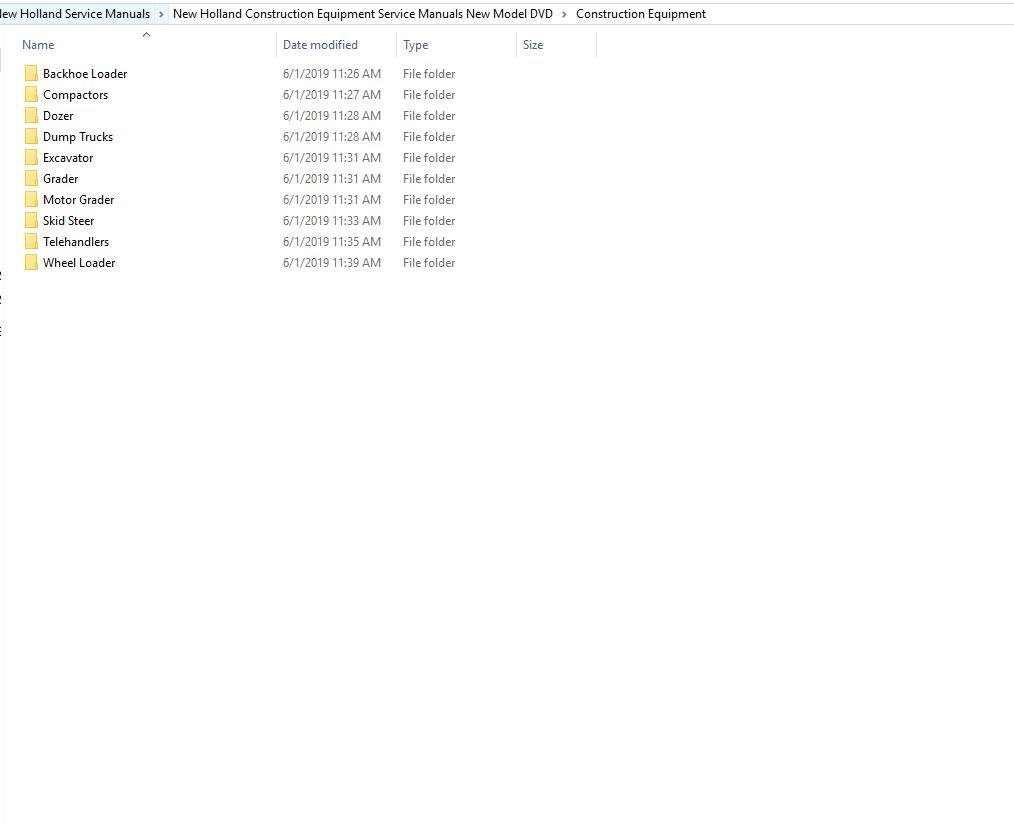
Task: Select the Telehandlers folder name
Action: pyautogui.click(x=76, y=242)
